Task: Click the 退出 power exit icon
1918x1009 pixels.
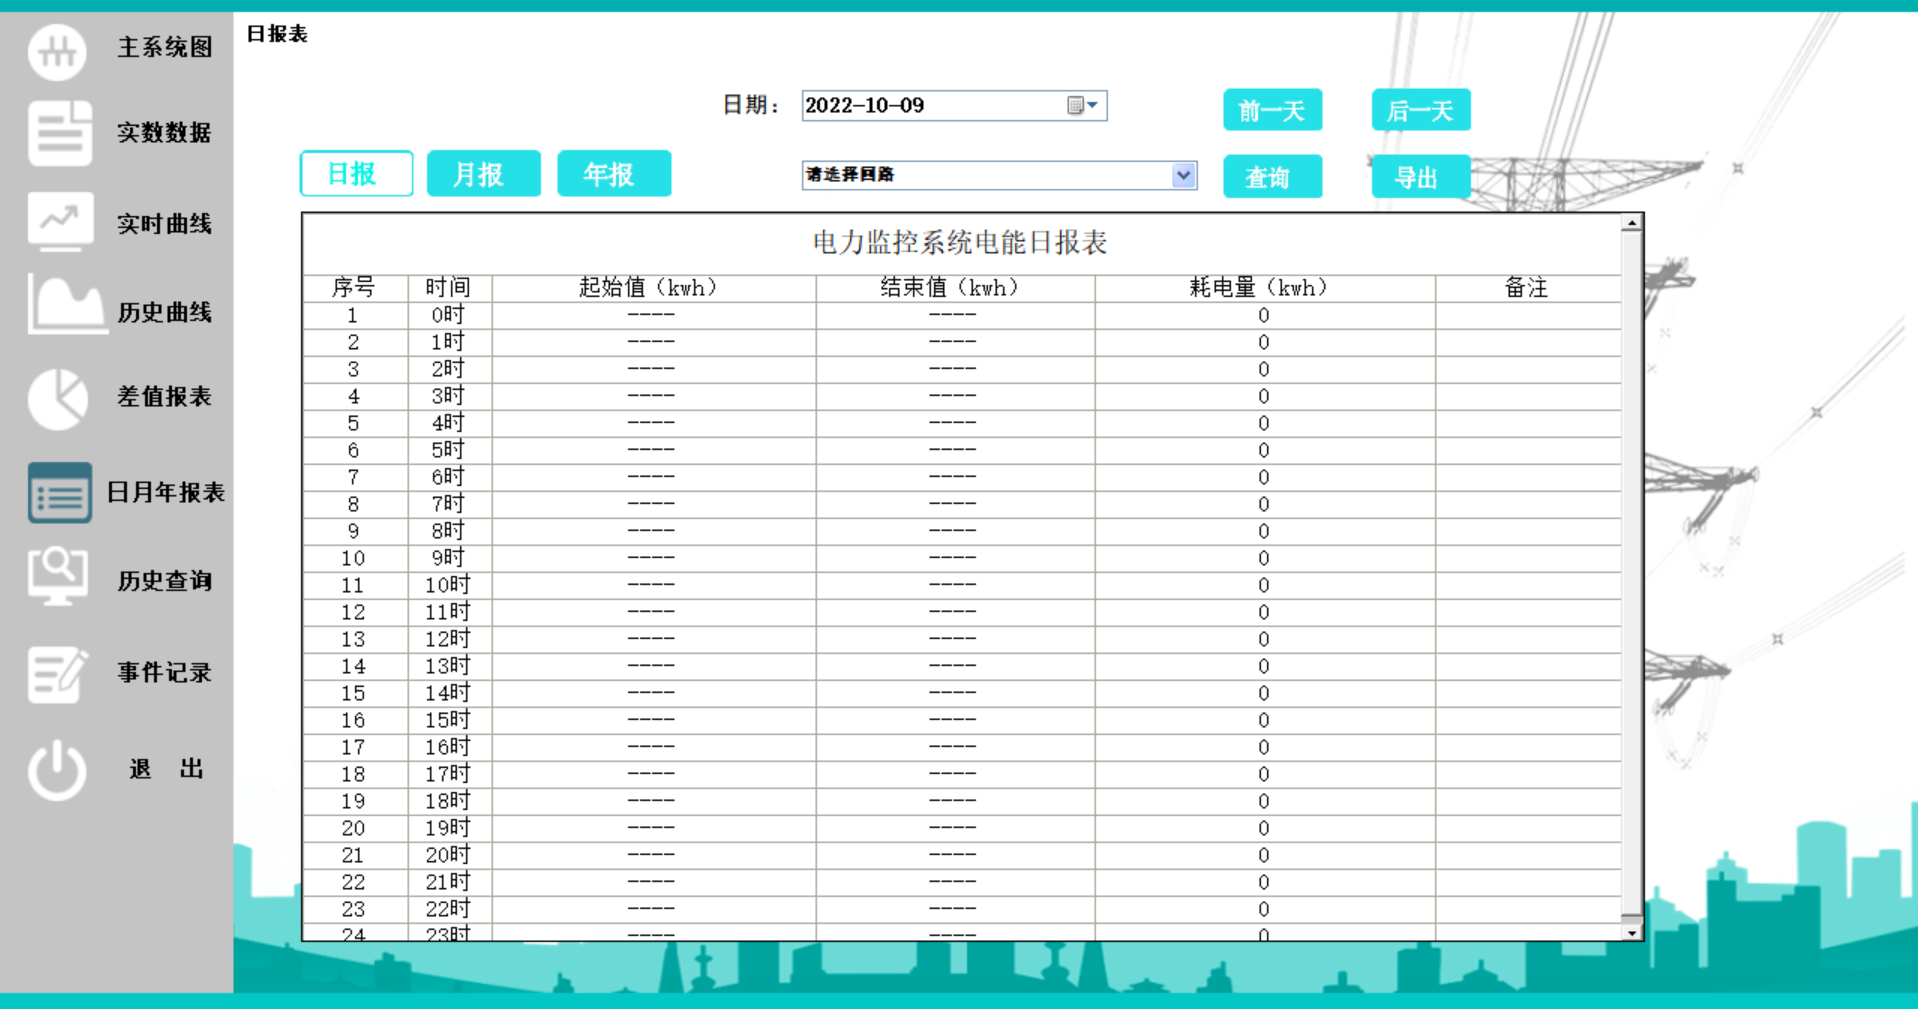Action: click(x=57, y=768)
